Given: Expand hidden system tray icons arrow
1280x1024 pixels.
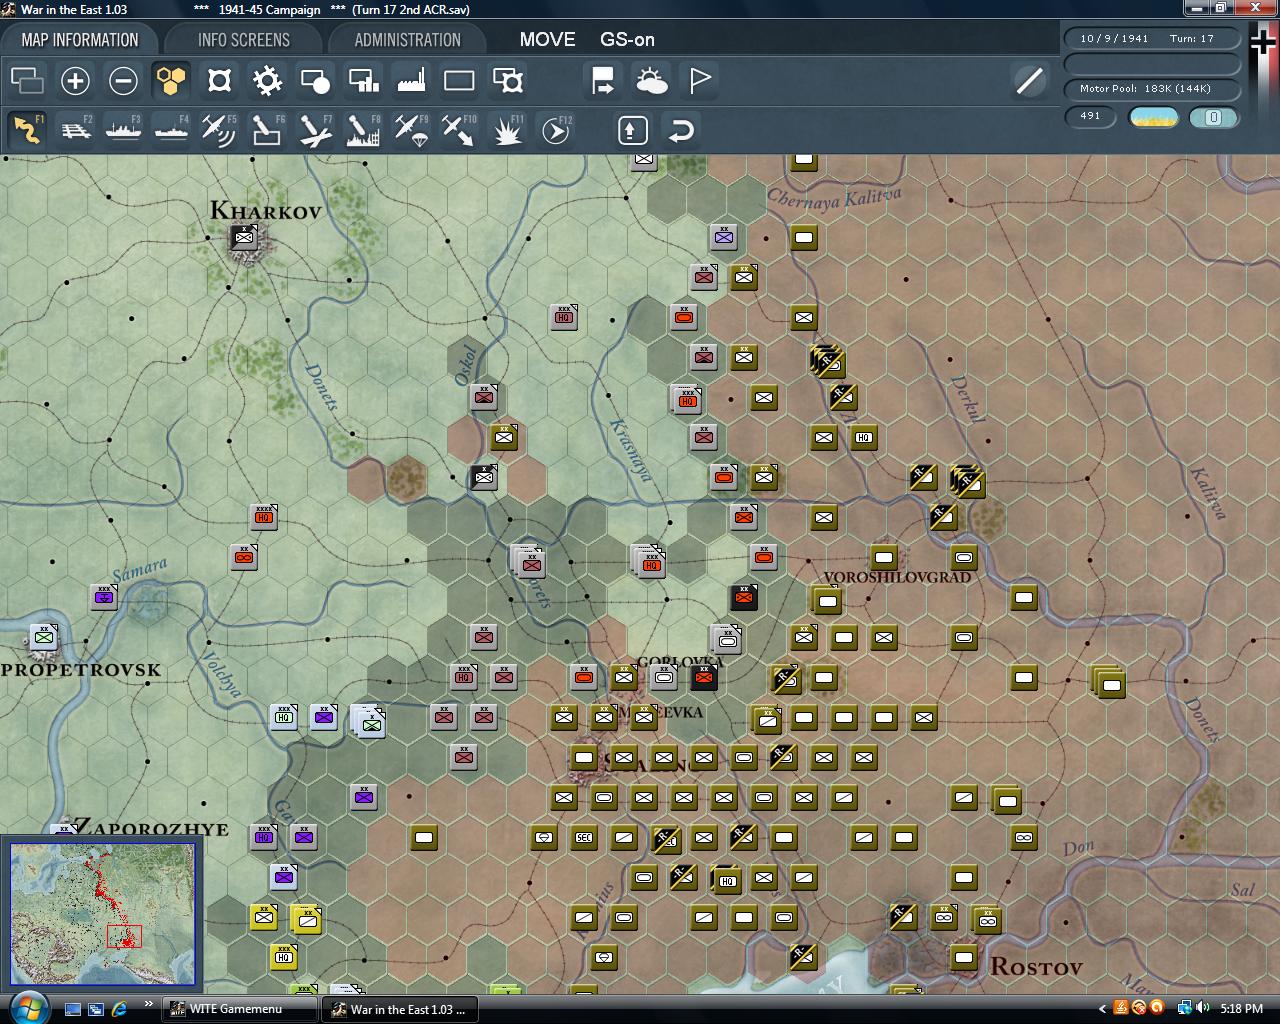Looking at the screenshot, I should (1103, 1008).
